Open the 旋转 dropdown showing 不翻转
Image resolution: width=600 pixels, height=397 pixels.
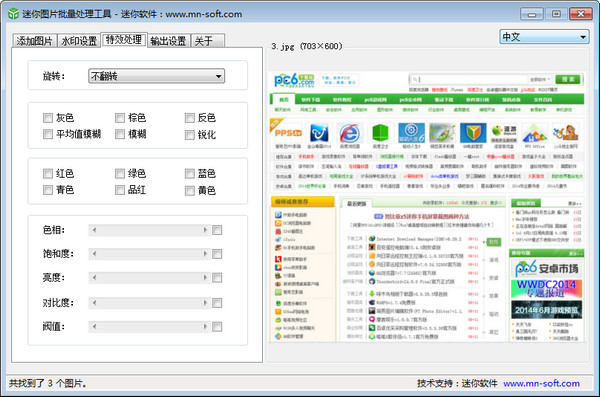[x=157, y=76]
